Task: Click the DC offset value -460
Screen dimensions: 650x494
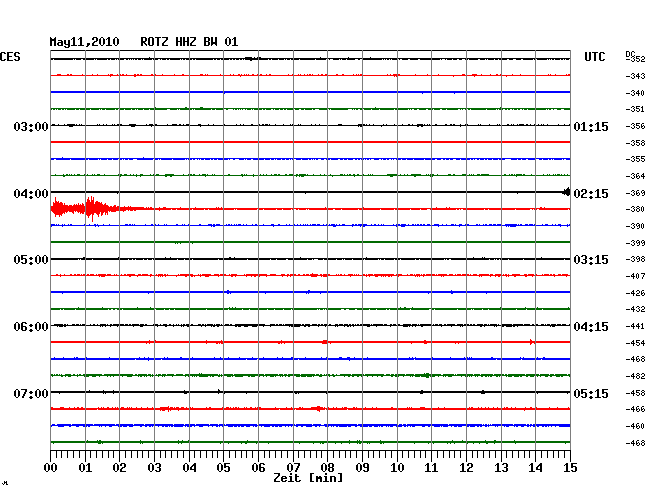Action: click(x=635, y=426)
